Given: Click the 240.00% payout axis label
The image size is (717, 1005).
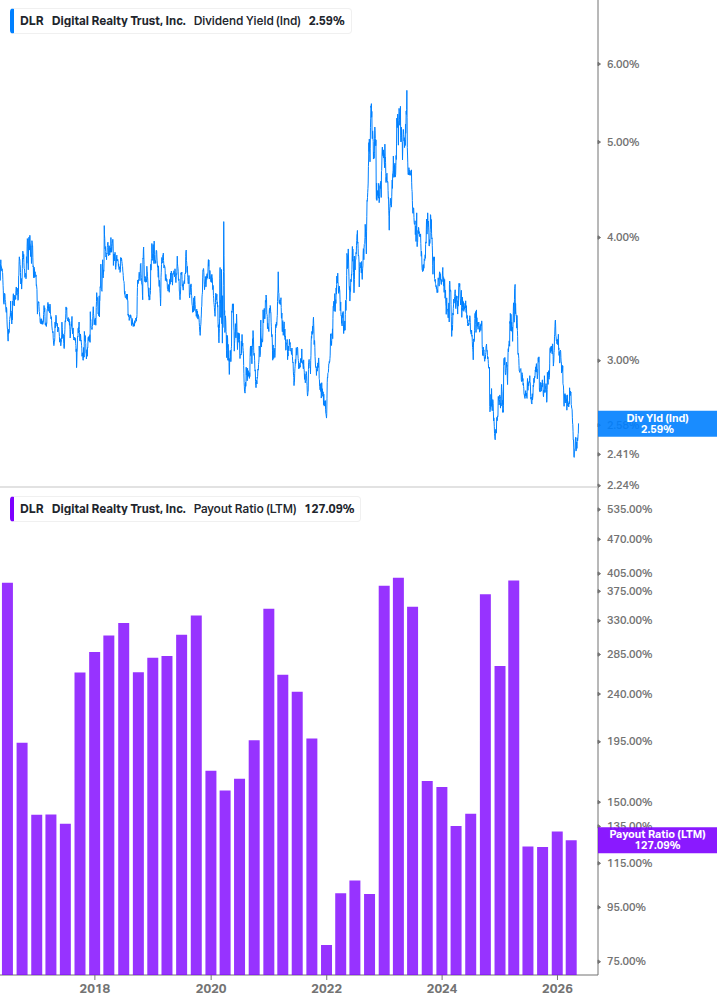Looking at the screenshot, I should click(629, 694).
